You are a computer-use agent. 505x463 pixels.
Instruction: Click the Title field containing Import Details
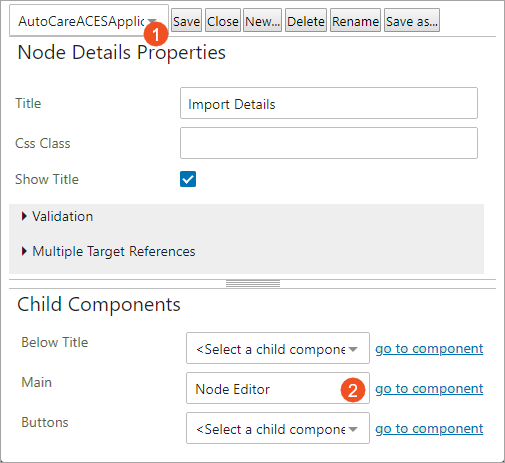click(x=329, y=103)
